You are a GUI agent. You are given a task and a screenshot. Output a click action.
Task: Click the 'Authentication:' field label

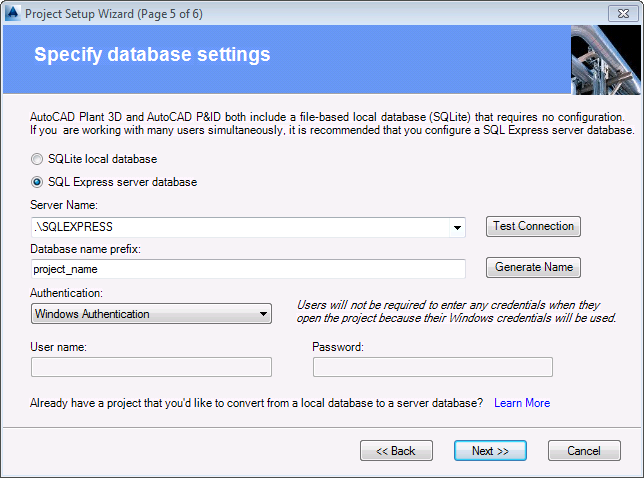tap(66, 293)
